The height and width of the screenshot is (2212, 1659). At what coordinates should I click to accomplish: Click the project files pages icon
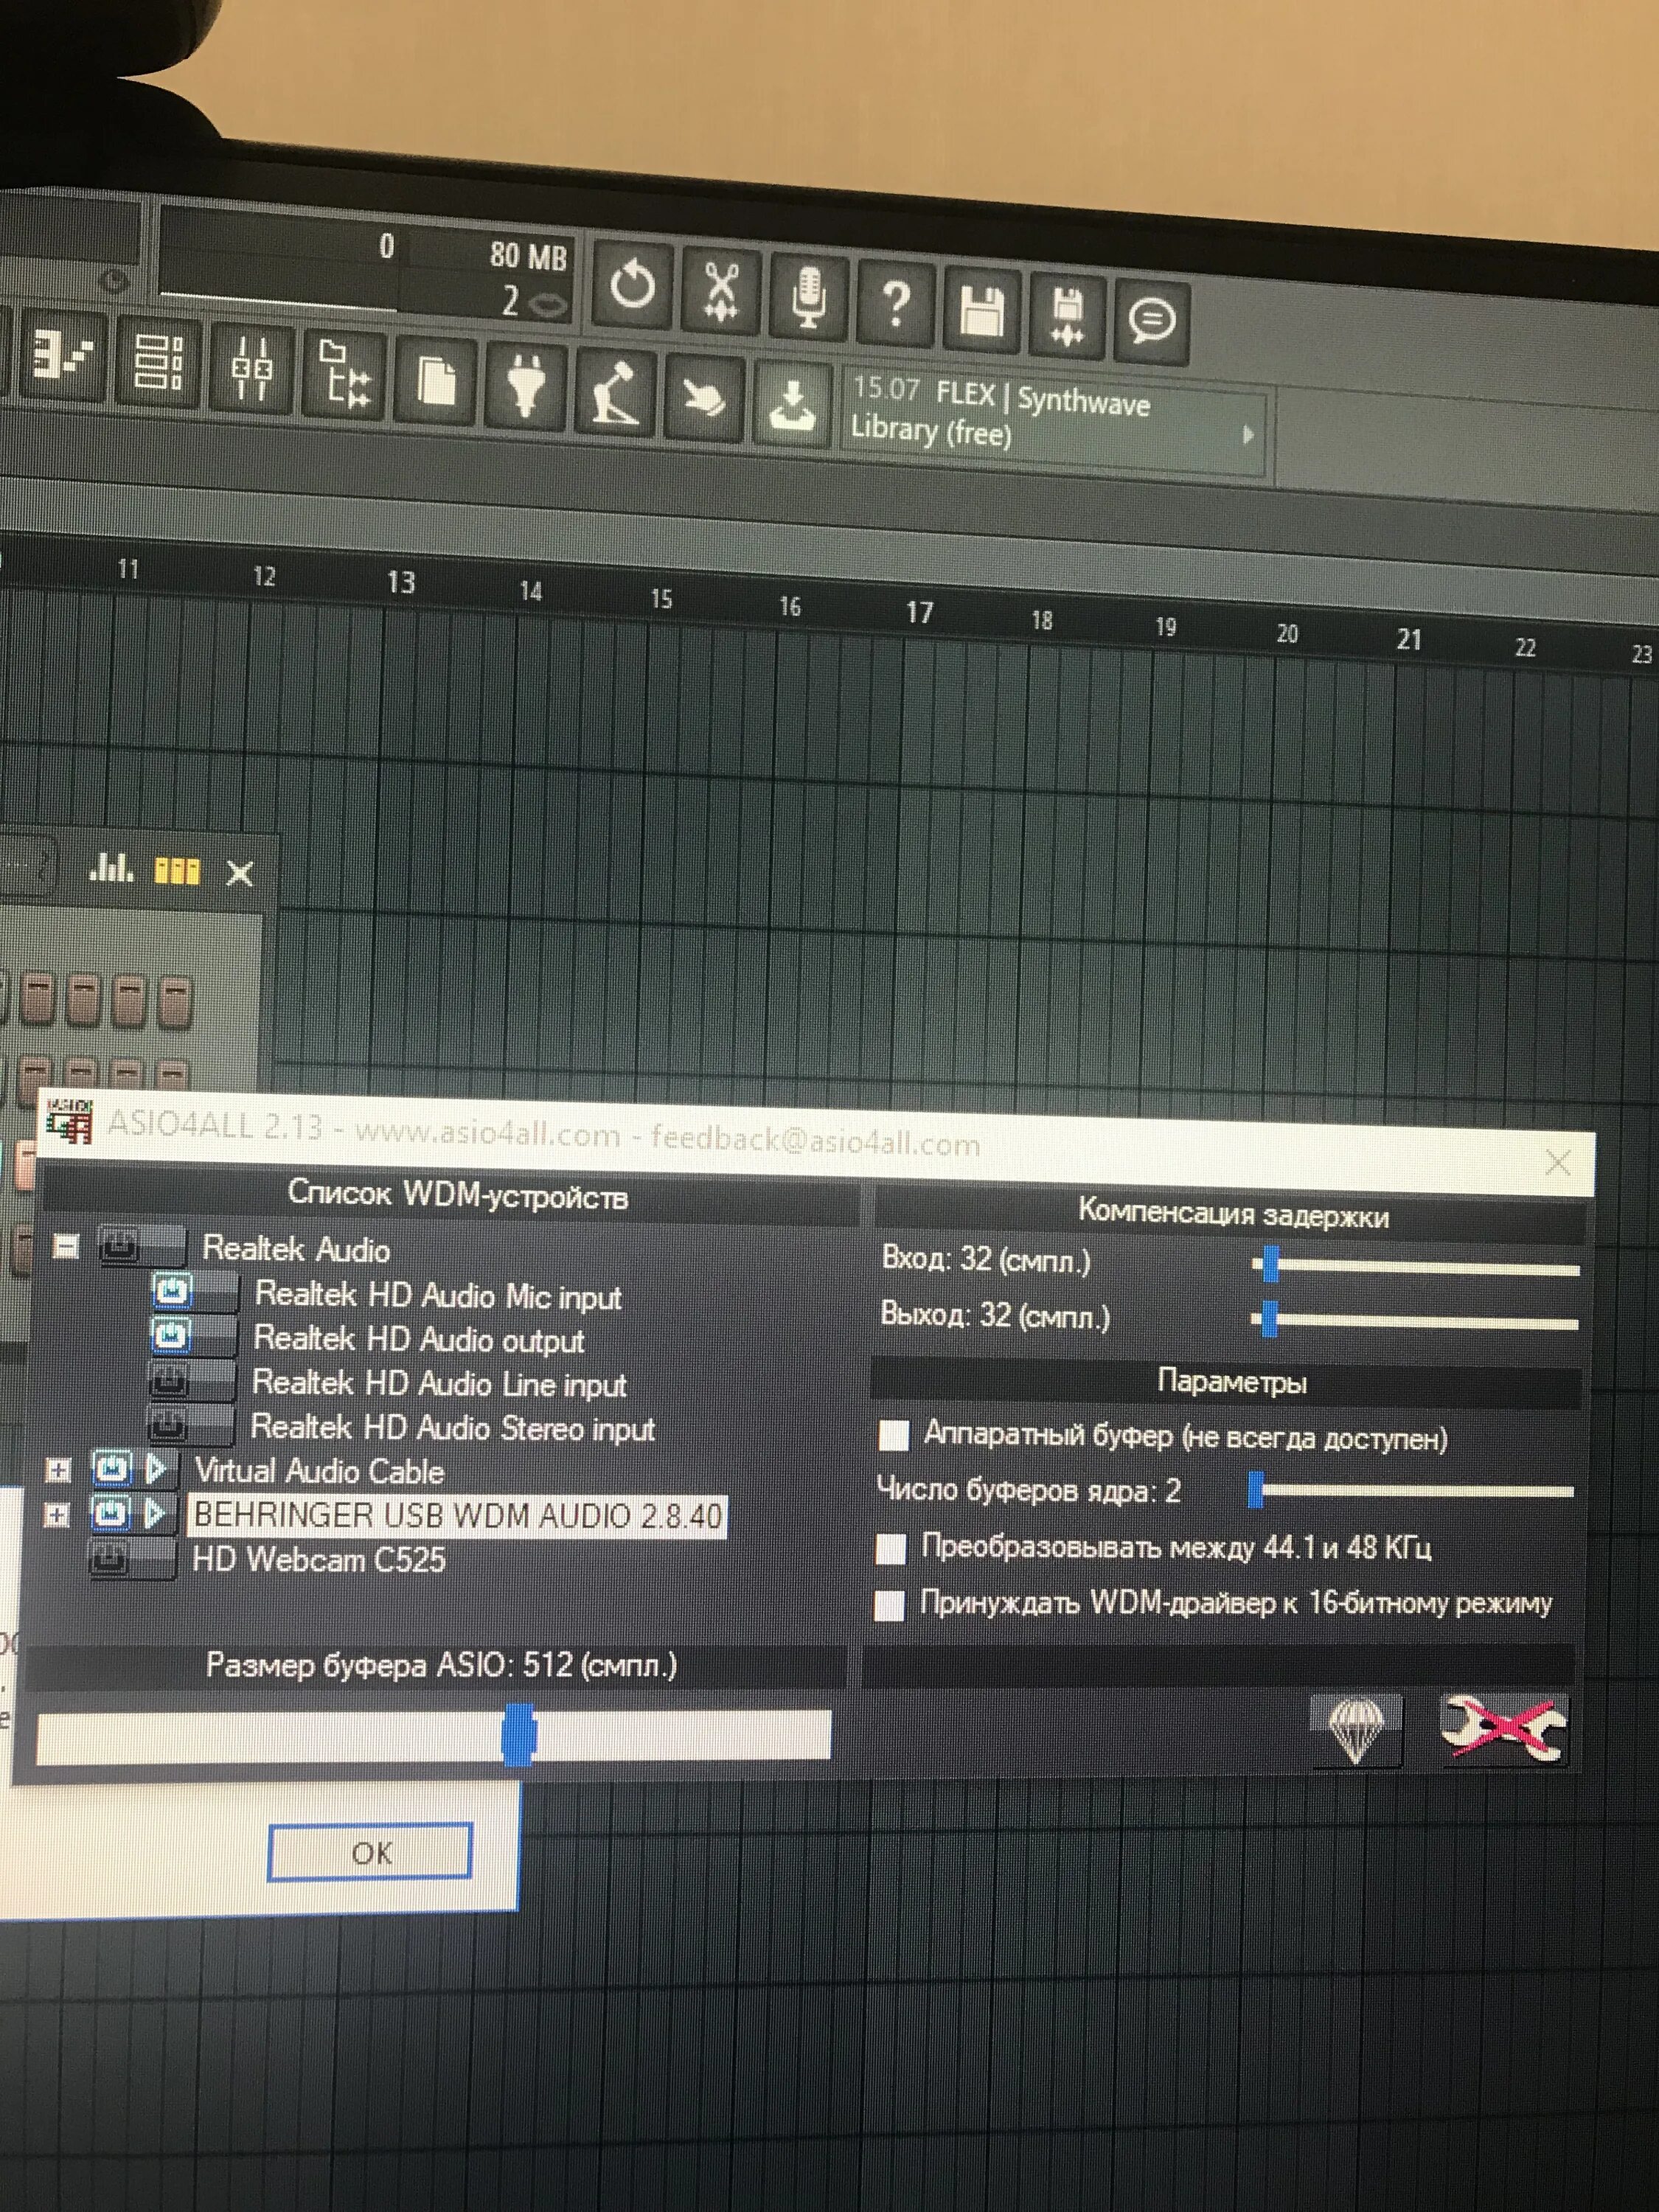click(435, 381)
